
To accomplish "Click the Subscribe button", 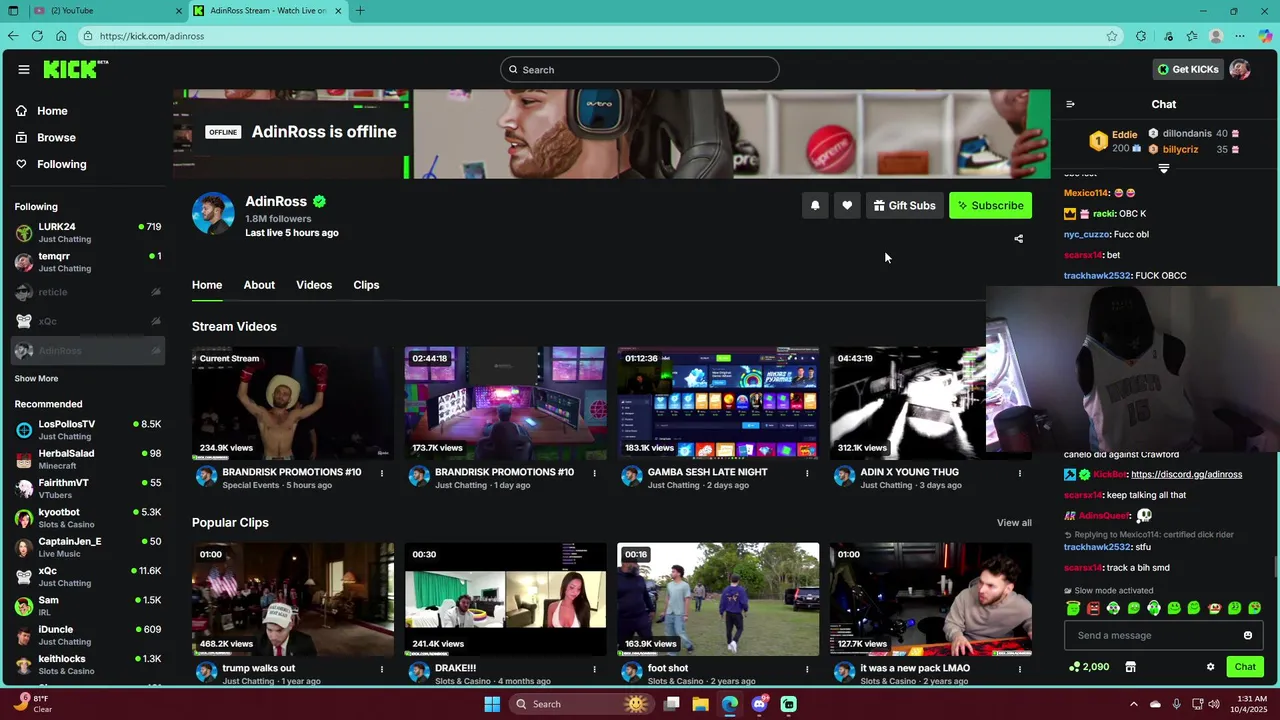I will (x=990, y=205).
